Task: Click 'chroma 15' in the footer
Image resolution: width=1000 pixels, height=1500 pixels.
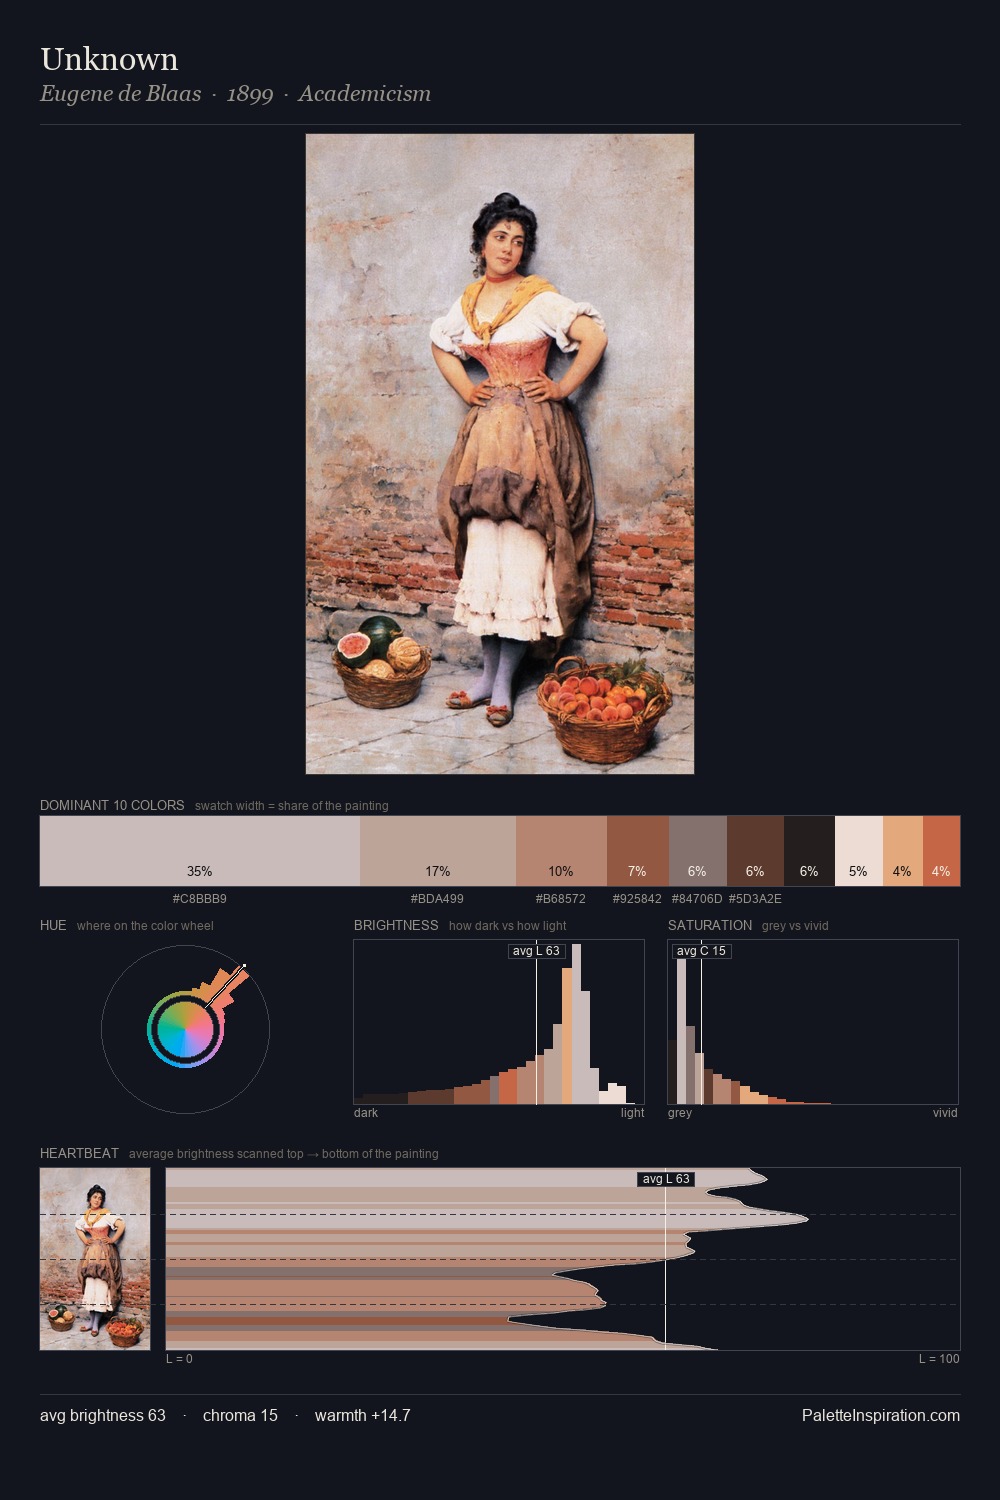Action: [x=240, y=1415]
